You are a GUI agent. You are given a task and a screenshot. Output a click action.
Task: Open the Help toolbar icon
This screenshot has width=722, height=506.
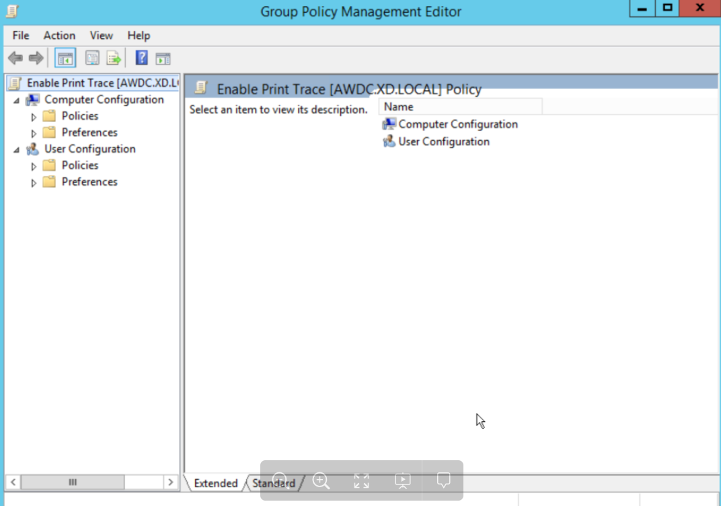pyautogui.click(x=141, y=58)
